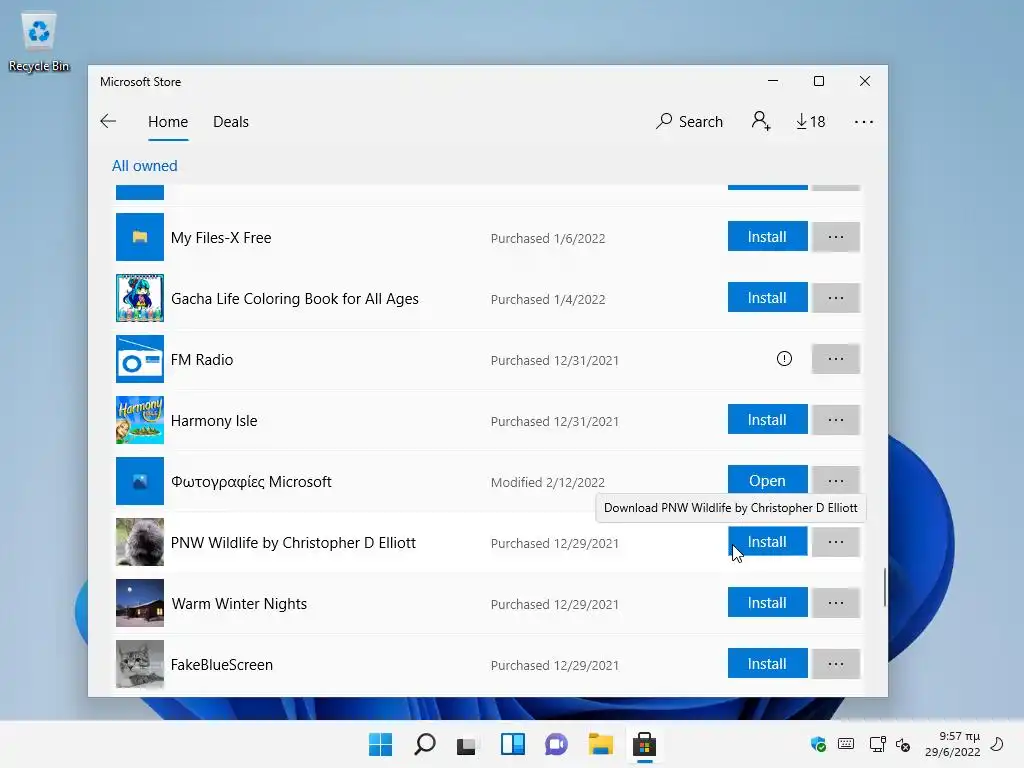Install PNW Wildlife by Christopher D Elliott
This screenshot has width=1024, height=768.
point(767,542)
